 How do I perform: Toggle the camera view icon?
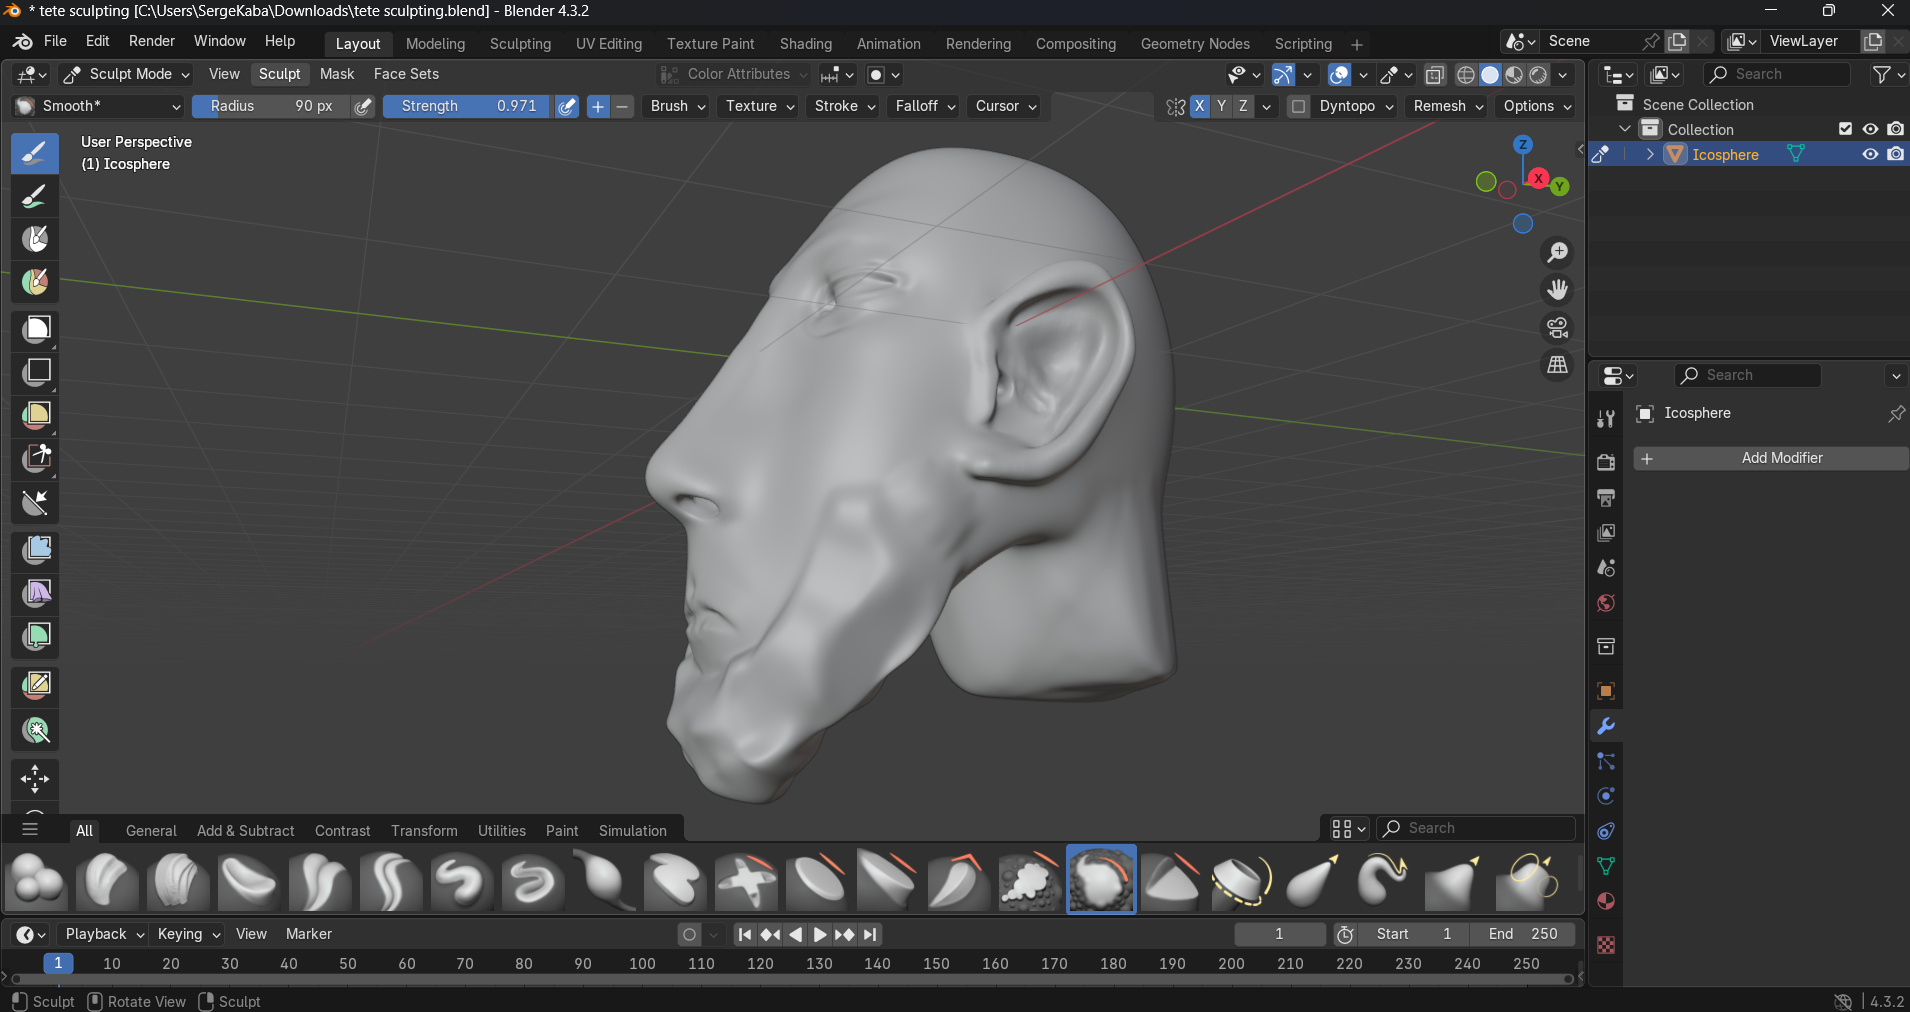tap(1557, 328)
